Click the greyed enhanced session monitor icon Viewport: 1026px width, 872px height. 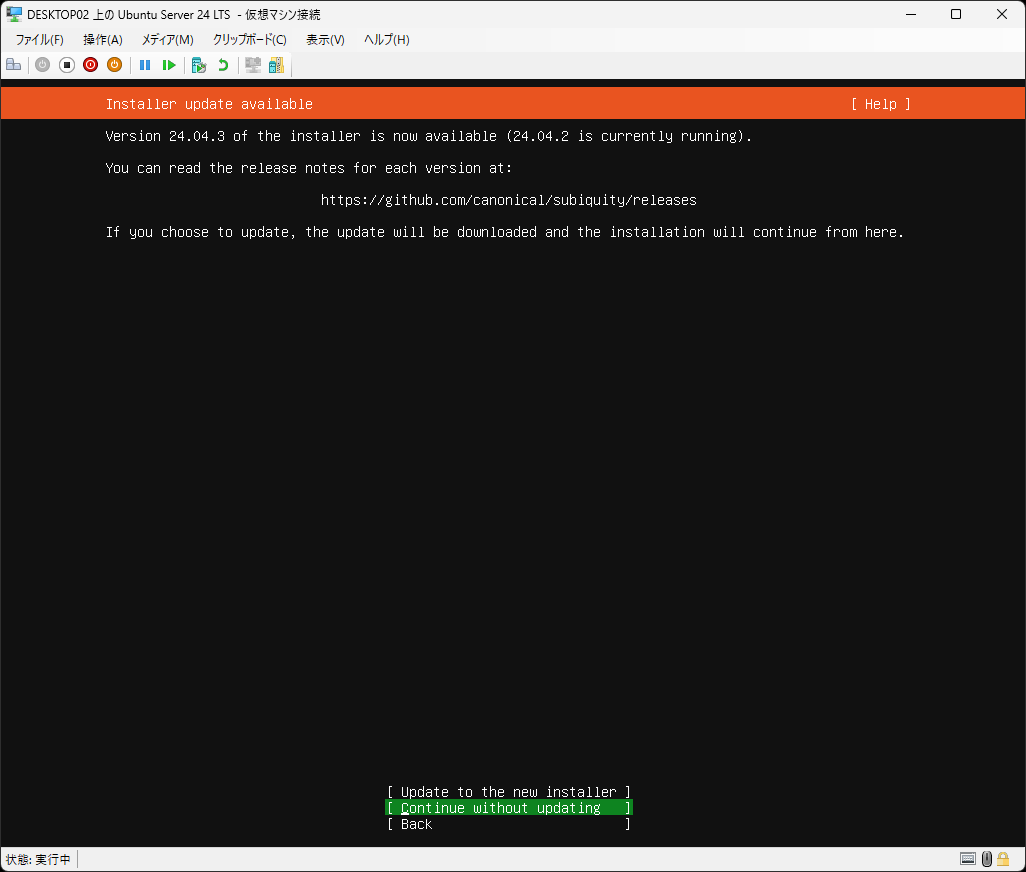(x=253, y=65)
